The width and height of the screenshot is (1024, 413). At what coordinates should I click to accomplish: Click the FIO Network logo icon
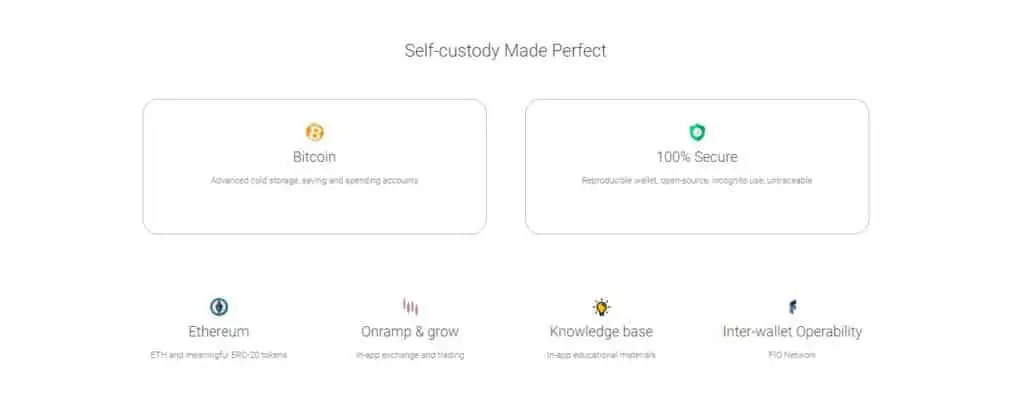[792, 306]
